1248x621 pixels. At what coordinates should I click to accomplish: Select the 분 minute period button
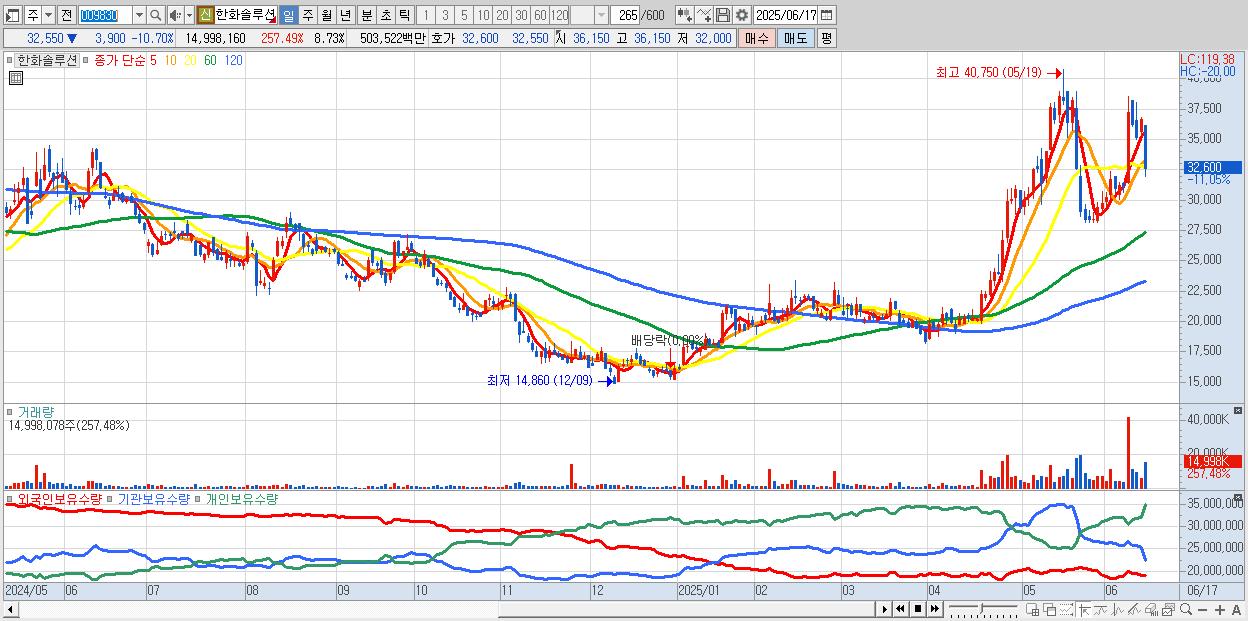[367, 15]
